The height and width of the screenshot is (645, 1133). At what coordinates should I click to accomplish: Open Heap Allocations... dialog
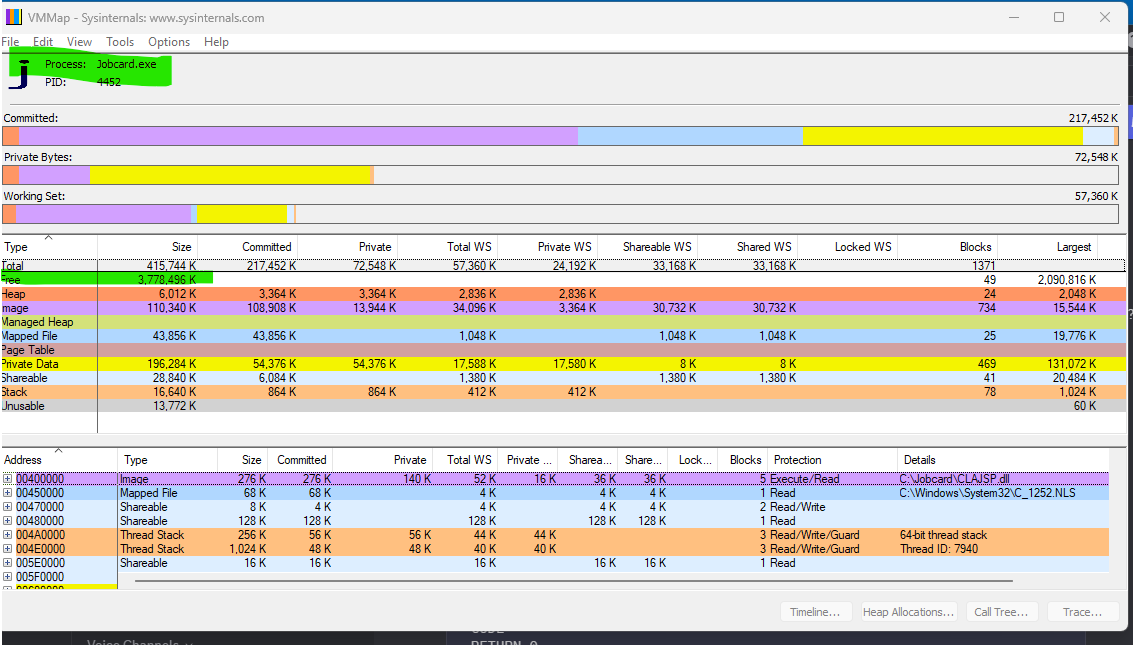[909, 612]
